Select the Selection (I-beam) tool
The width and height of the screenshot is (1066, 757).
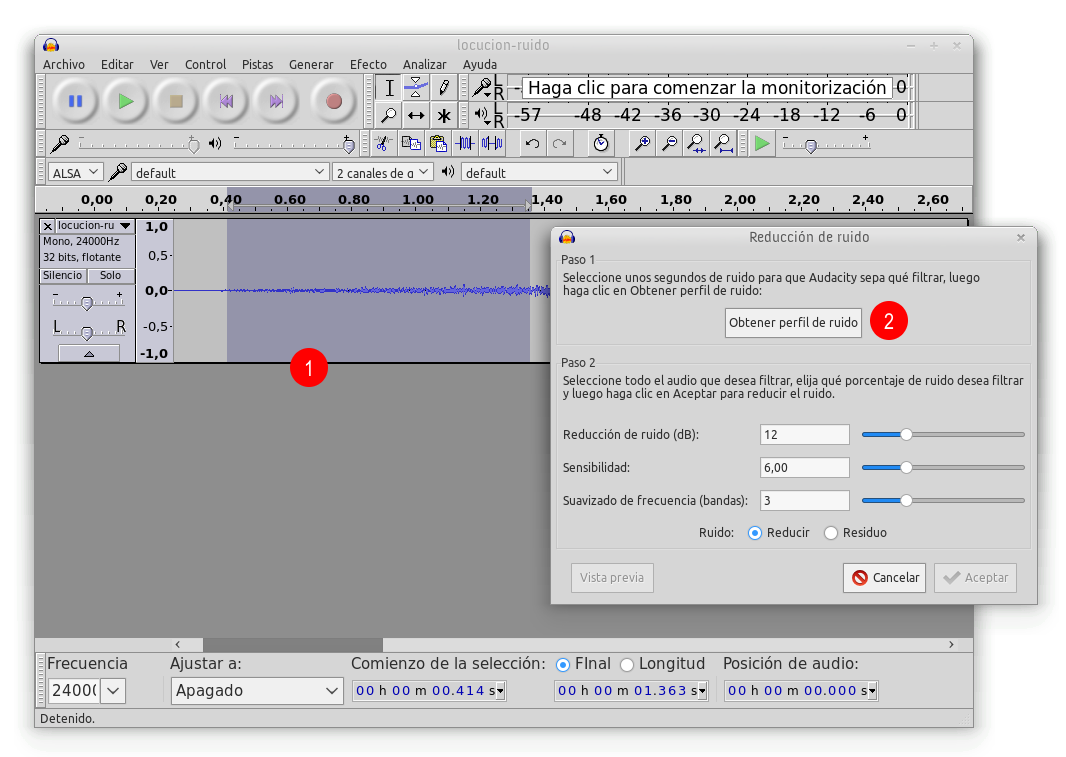click(389, 88)
